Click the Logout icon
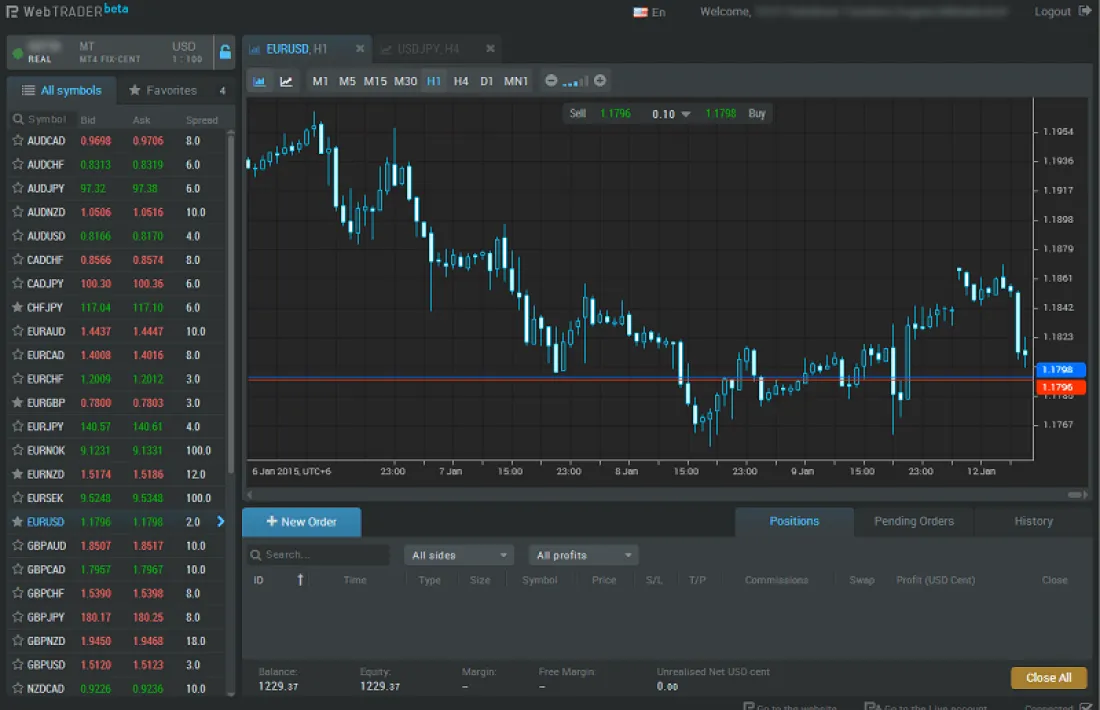Image resolution: width=1100 pixels, height=710 pixels. tap(1086, 12)
